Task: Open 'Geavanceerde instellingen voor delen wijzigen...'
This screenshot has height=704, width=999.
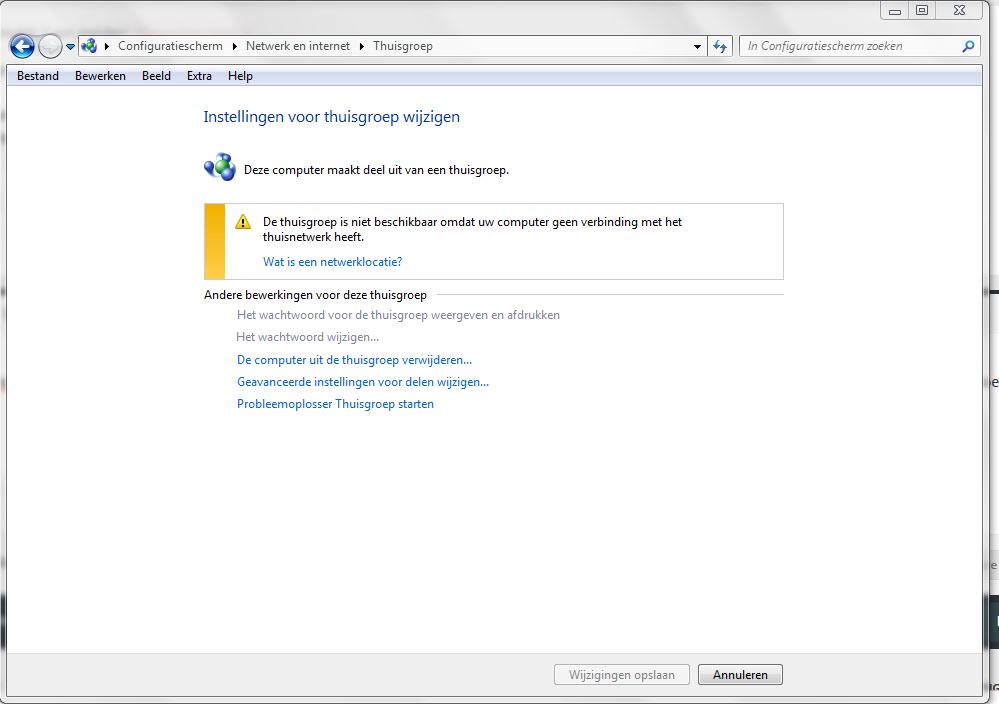Action: (363, 382)
